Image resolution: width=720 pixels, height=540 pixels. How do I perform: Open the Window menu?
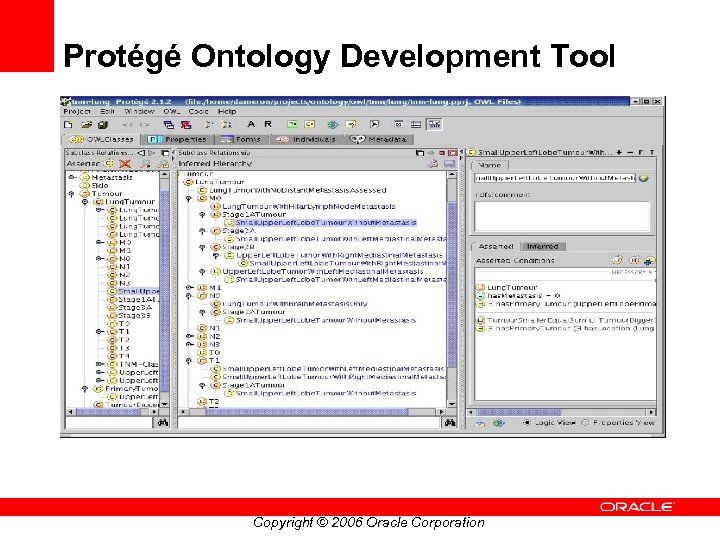click(139, 112)
